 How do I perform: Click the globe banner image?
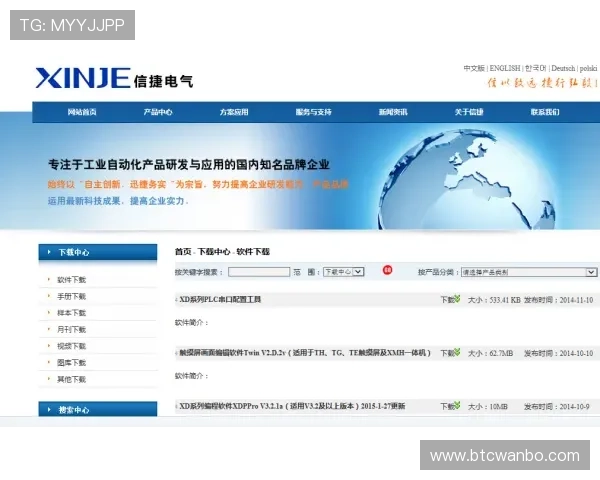467,180
